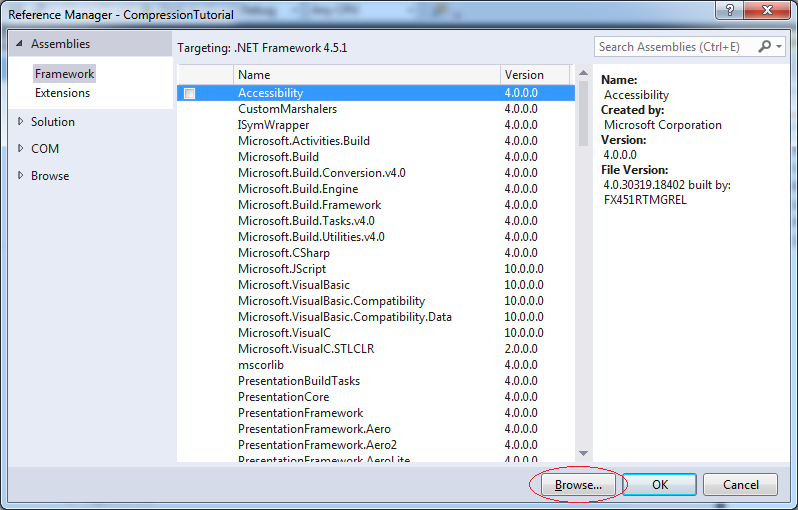Select the Microsoft.Build row
This screenshot has height=510, width=798.
tap(376, 157)
